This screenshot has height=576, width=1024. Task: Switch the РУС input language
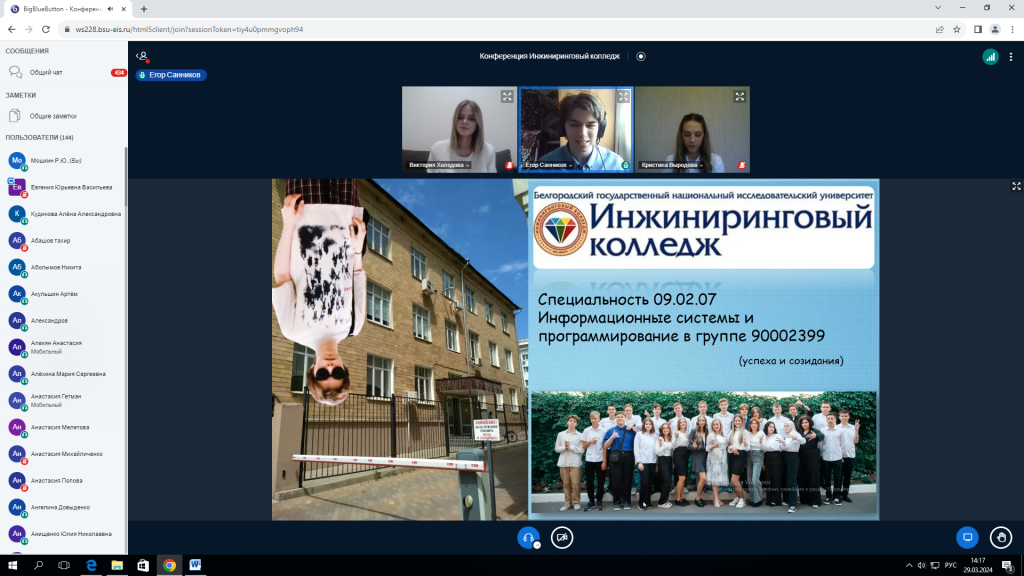click(x=951, y=566)
